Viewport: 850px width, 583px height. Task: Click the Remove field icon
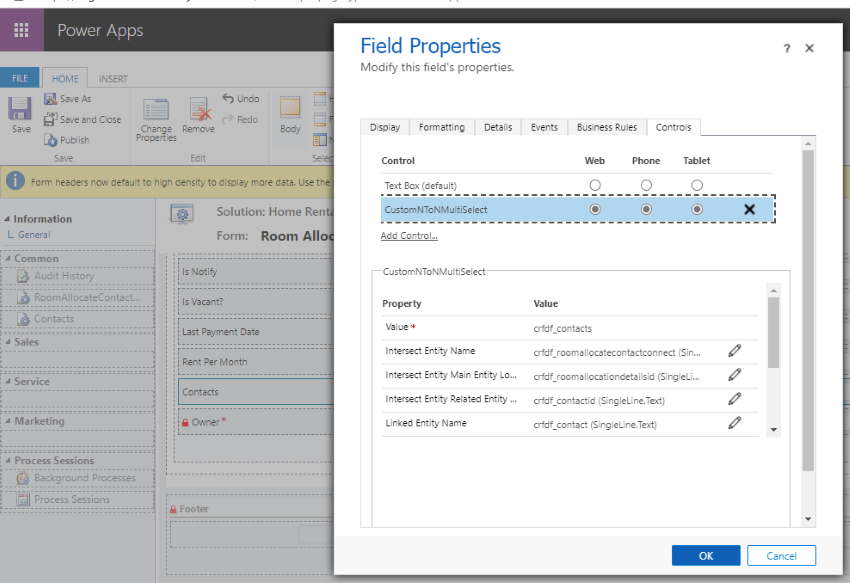click(x=199, y=110)
